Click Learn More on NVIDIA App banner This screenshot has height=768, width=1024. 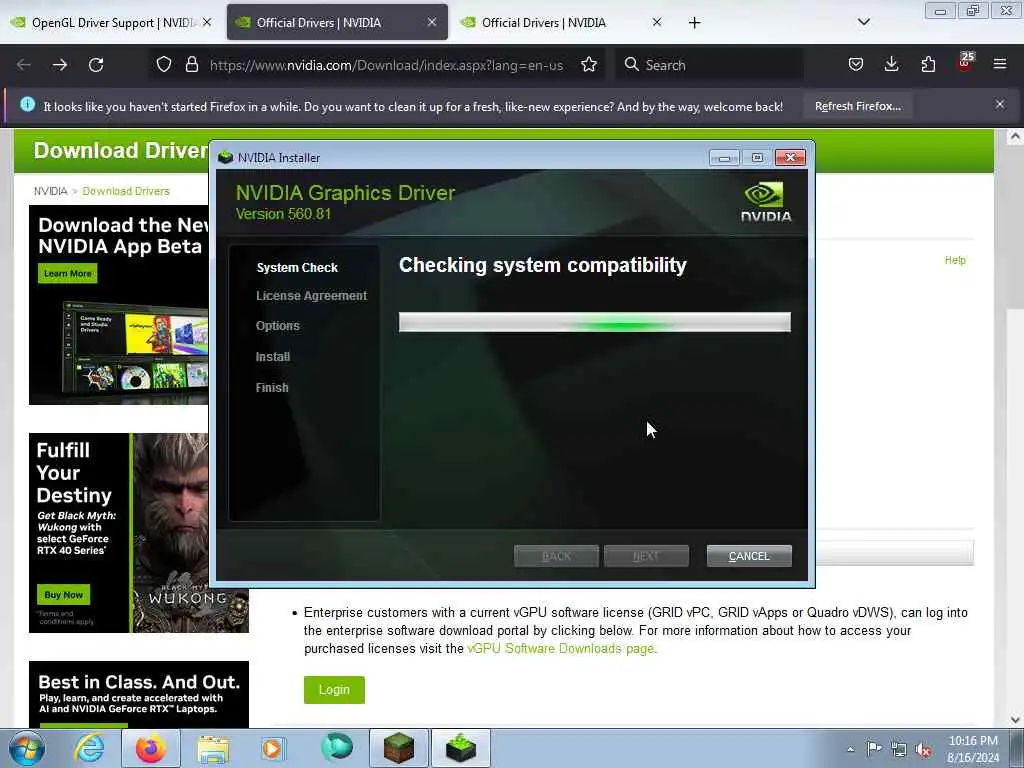pyautogui.click(x=67, y=274)
